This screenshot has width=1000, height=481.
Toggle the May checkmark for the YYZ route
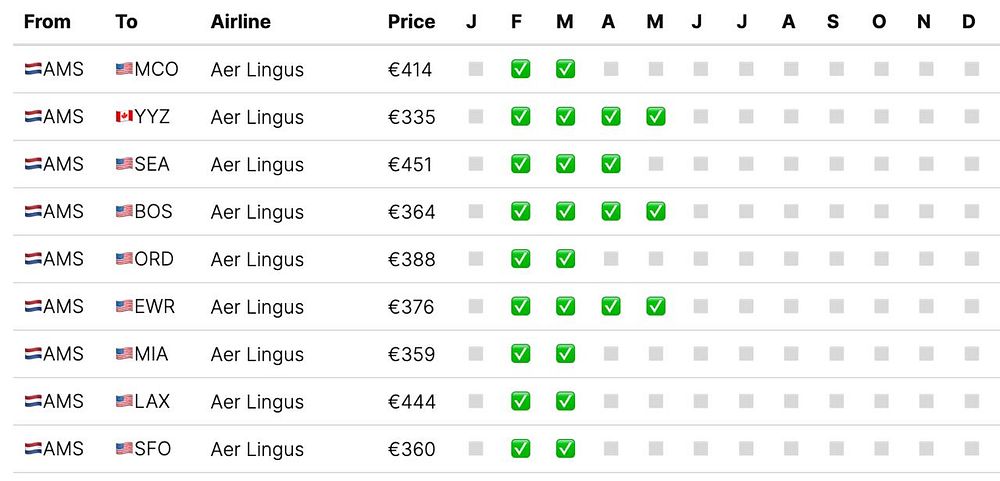[x=655, y=117]
